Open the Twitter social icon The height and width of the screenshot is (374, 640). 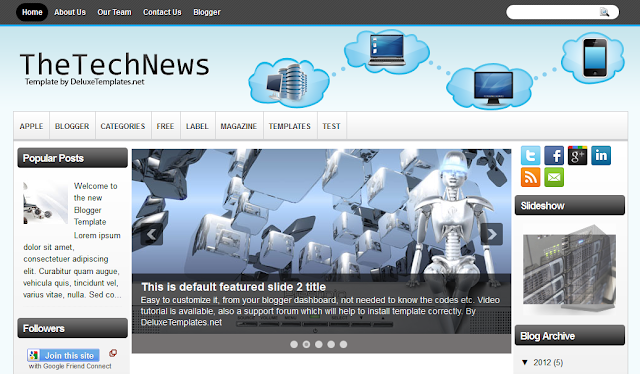click(530, 156)
